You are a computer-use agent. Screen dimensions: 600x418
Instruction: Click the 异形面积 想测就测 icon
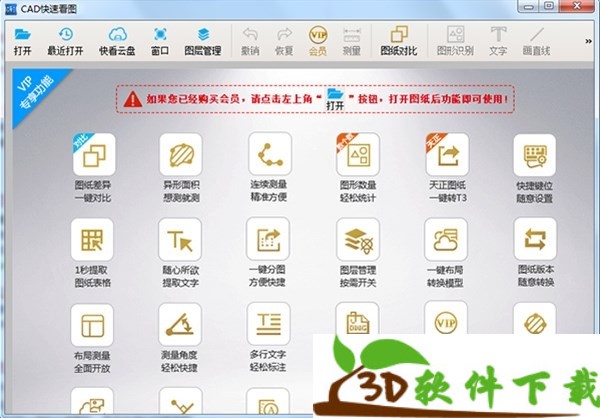[x=181, y=155]
